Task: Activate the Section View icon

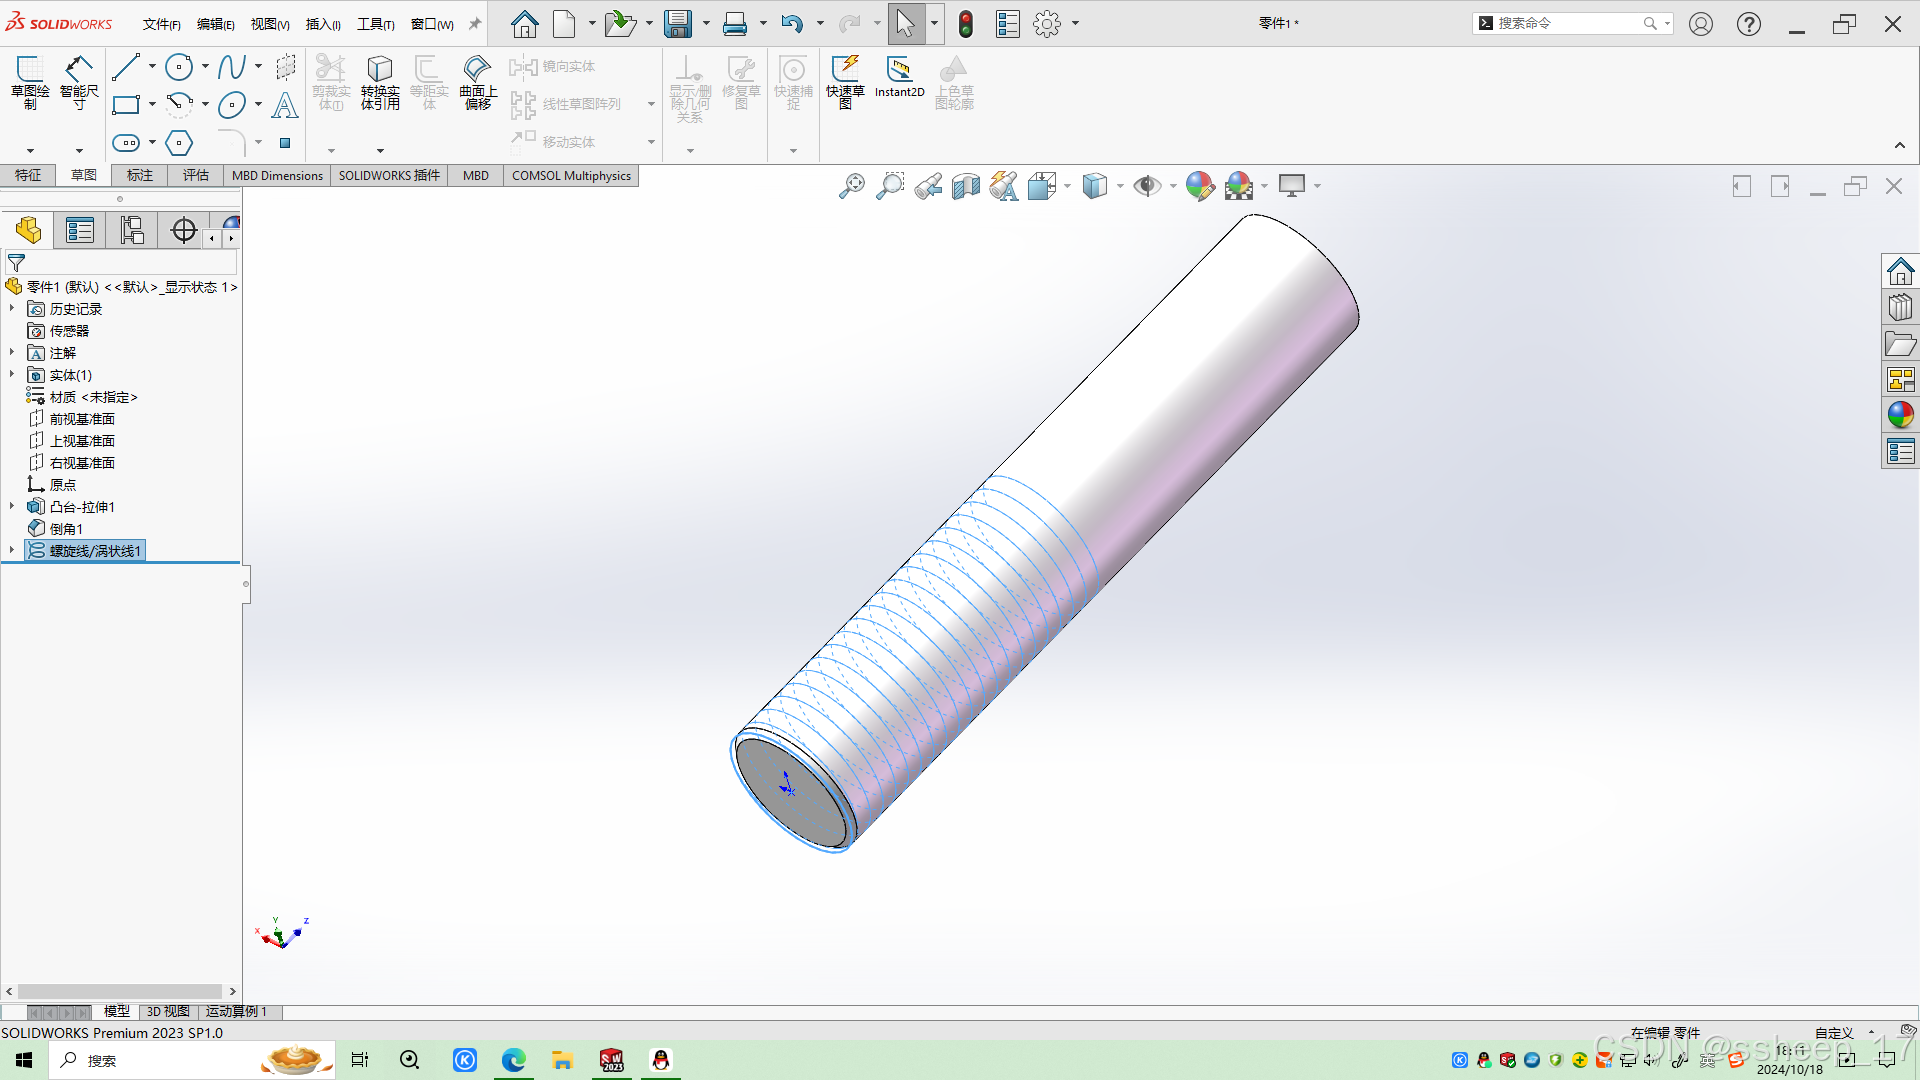Action: point(966,186)
